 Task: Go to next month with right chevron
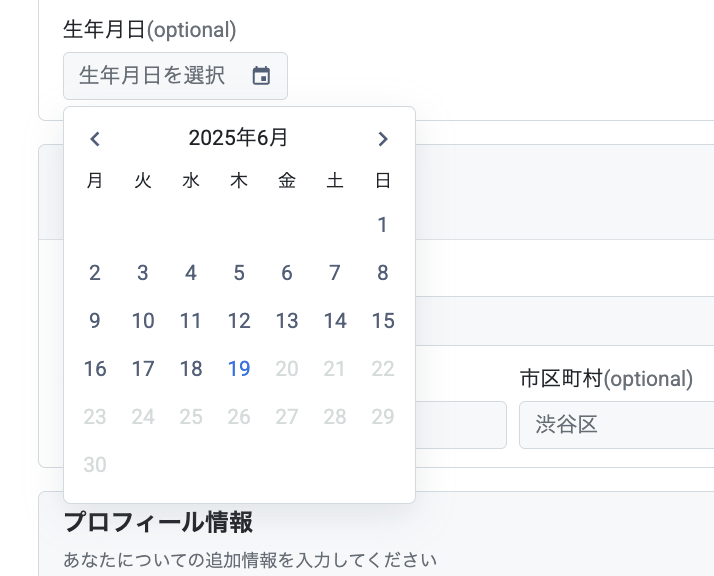(383, 138)
